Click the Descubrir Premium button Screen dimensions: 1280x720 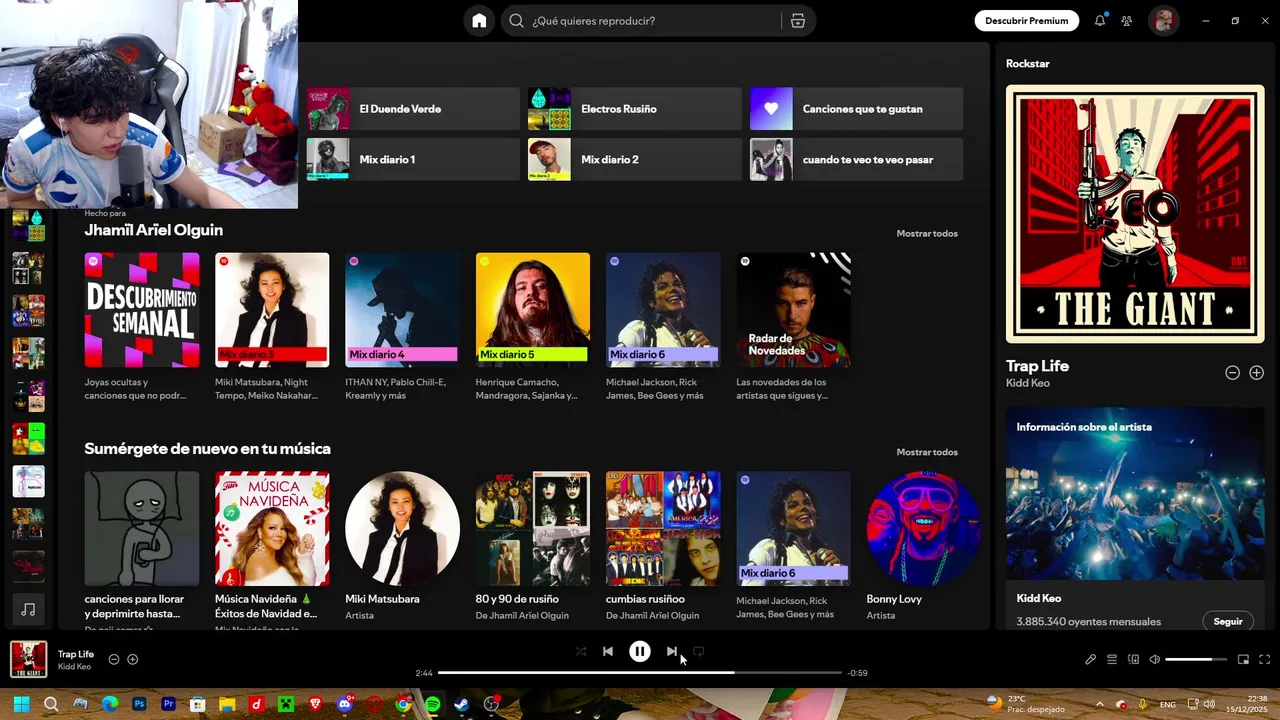[x=1026, y=20]
